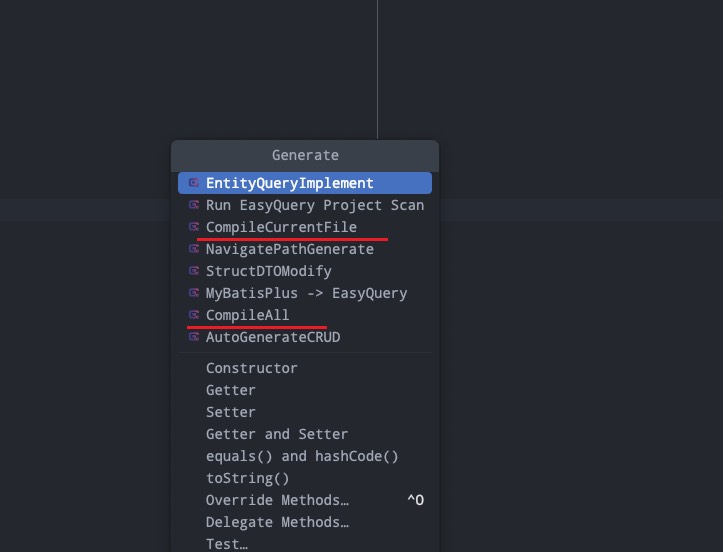Click the CompileAll plugin icon
The image size is (723, 552).
(x=194, y=315)
